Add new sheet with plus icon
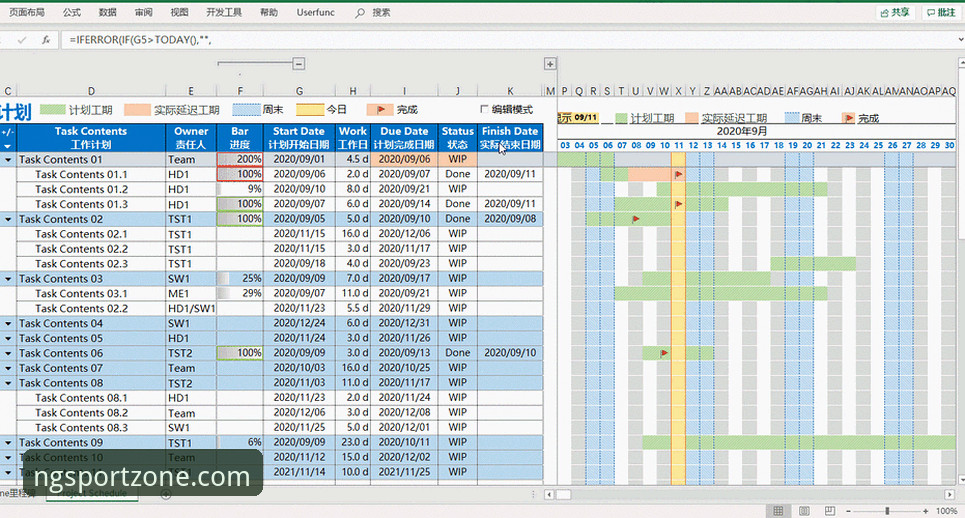The height and width of the screenshot is (518, 965). 166,494
